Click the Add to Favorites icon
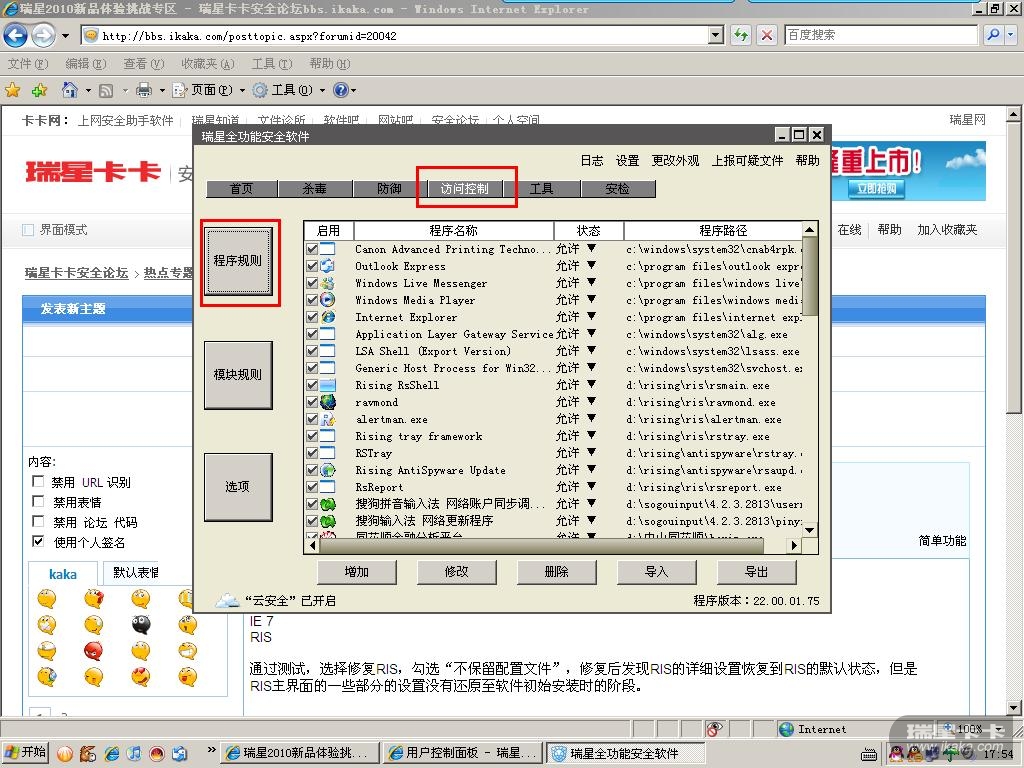This screenshot has height=768, width=1024. click(39, 90)
